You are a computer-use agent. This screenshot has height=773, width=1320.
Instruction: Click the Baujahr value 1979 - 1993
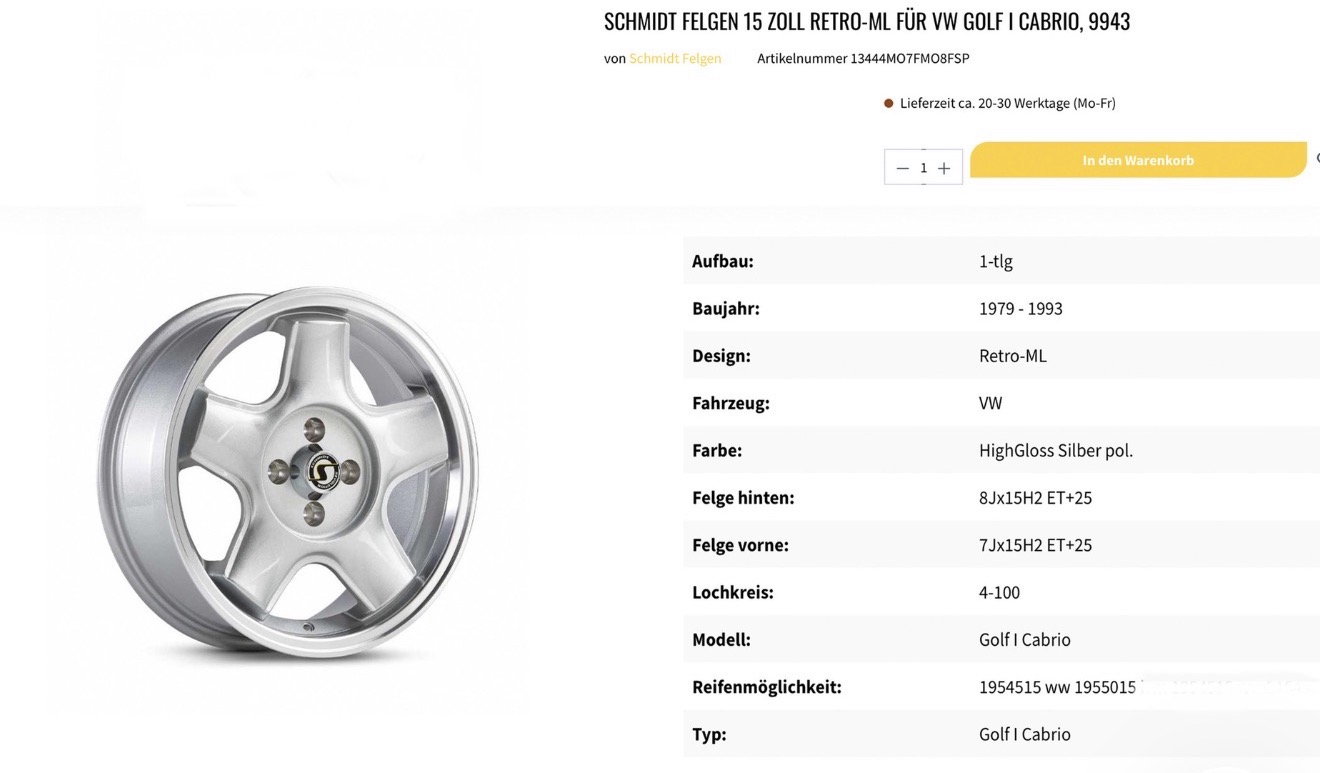click(1020, 308)
